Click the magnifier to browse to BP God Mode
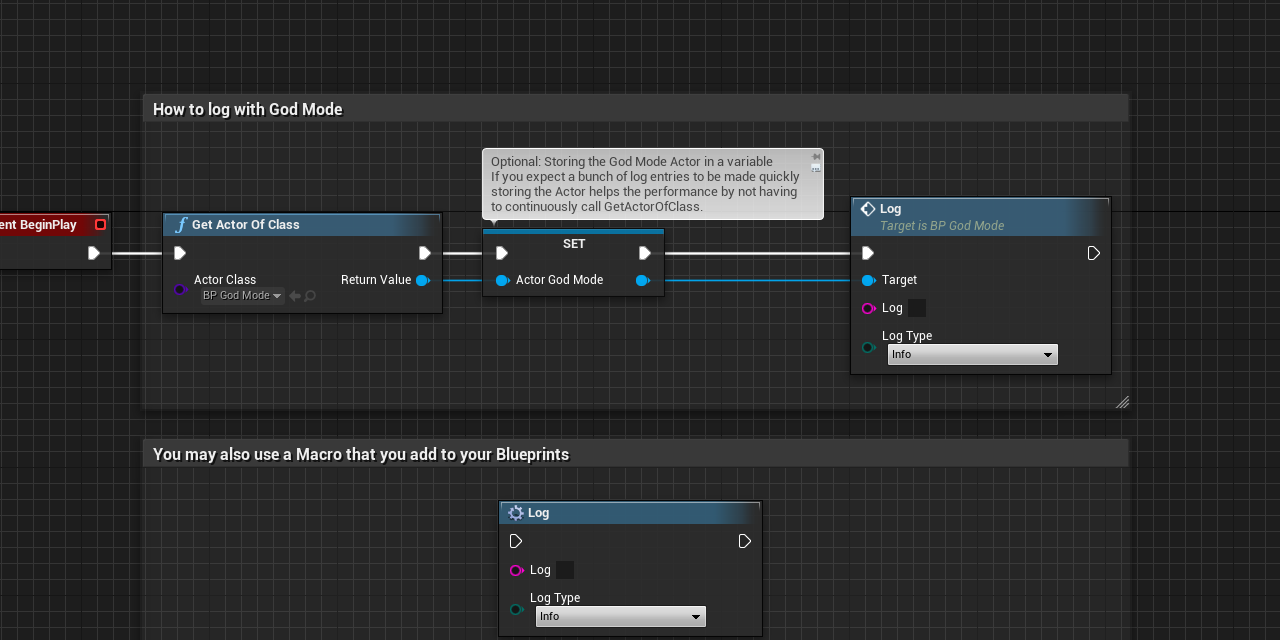Screen dimensions: 1280x640 310,296
